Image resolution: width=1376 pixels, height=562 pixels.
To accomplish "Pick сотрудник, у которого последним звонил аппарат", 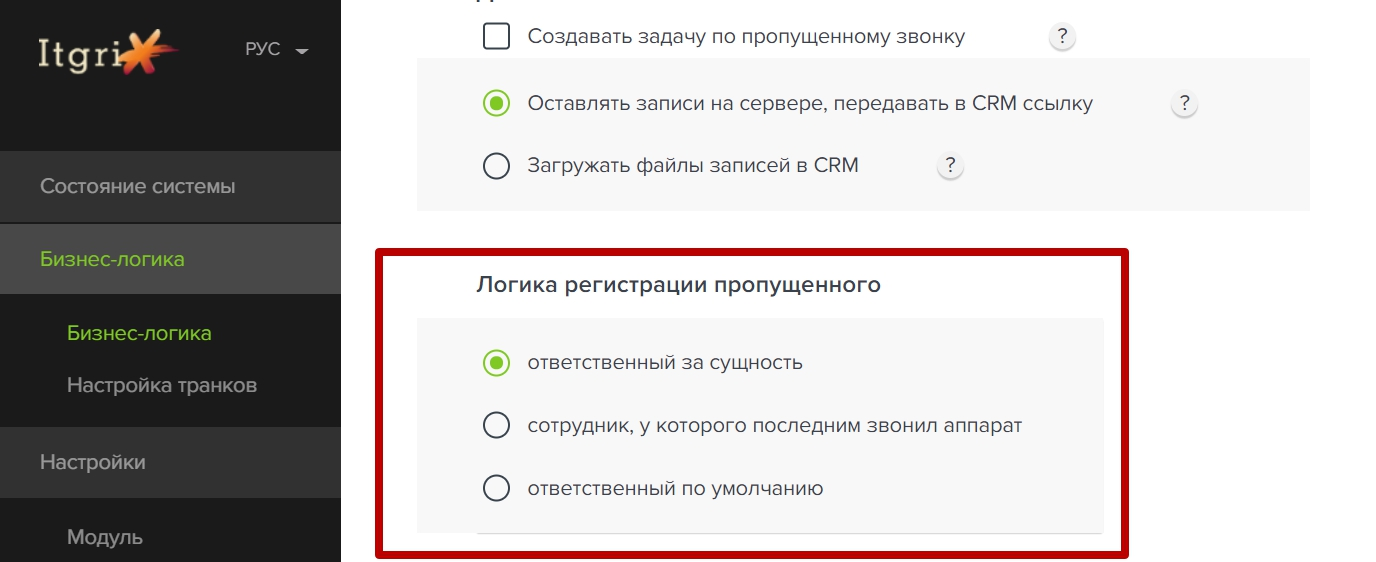I will pyautogui.click(x=497, y=426).
